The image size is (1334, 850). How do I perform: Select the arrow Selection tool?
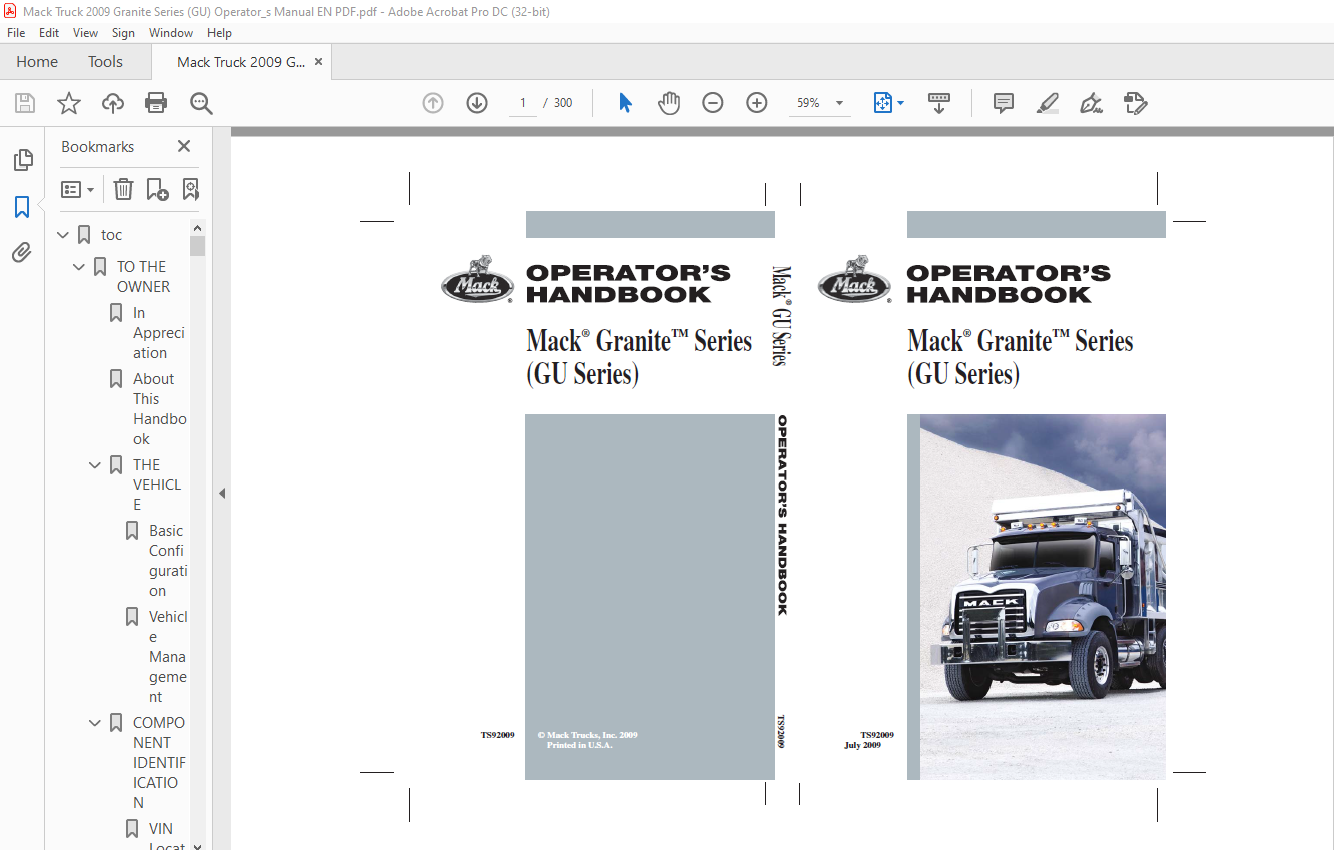pos(625,103)
